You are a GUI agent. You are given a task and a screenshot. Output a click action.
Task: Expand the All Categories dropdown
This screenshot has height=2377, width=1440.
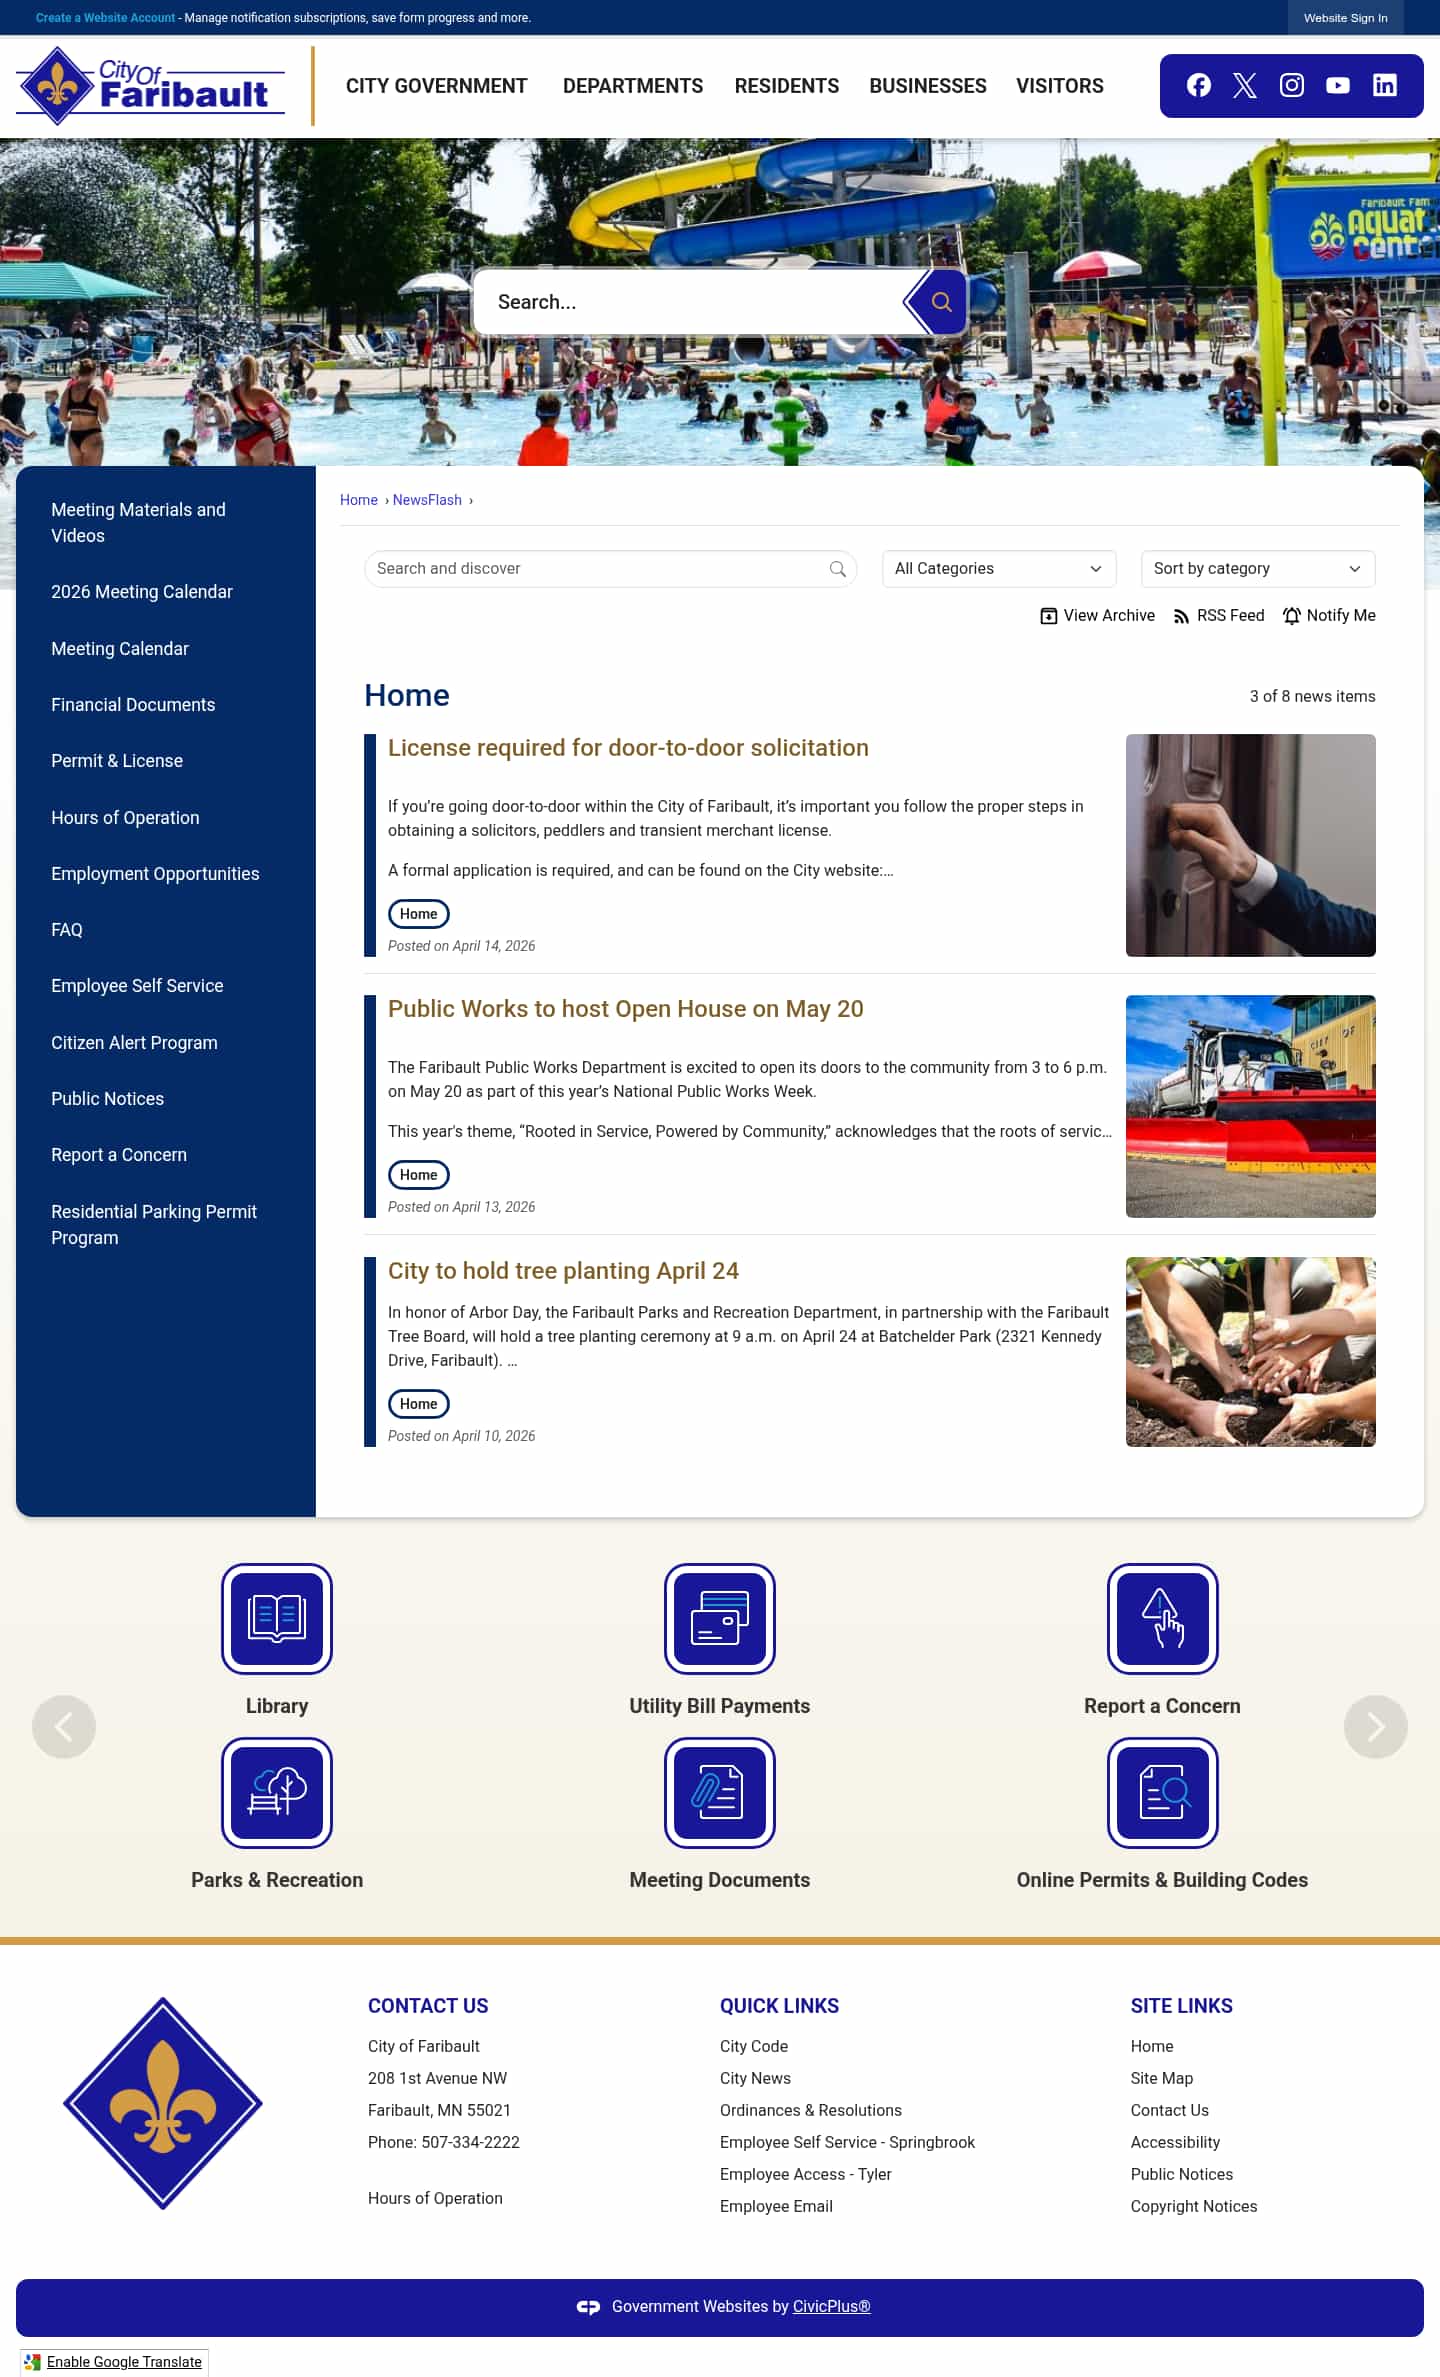click(999, 569)
